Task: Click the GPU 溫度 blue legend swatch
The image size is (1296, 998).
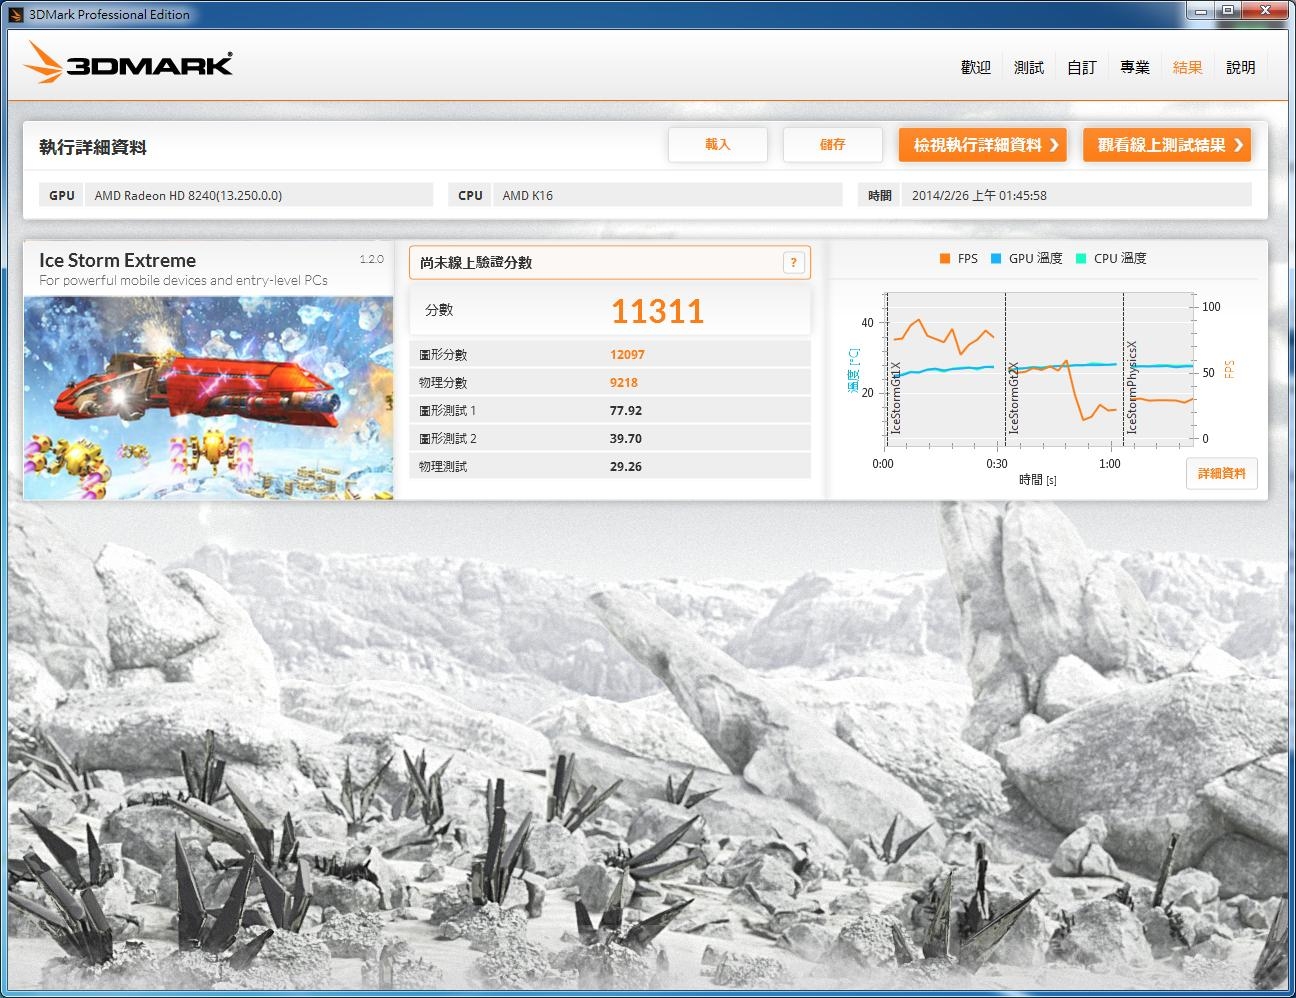Action: pos(996,258)
